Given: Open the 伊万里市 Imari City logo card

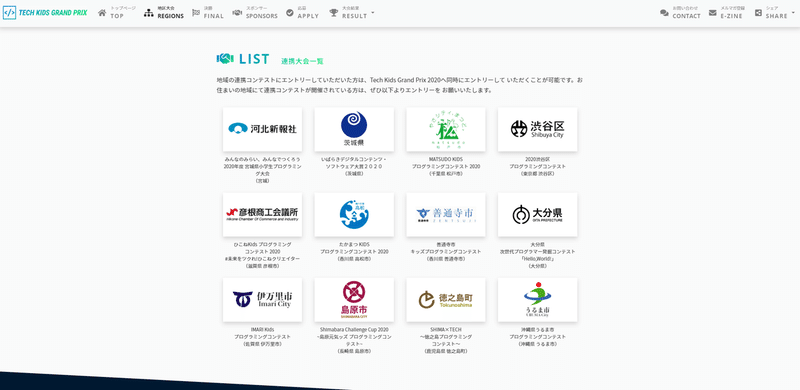Looking at the screenshot, I should pyautogui.click(x=262, y=300).
